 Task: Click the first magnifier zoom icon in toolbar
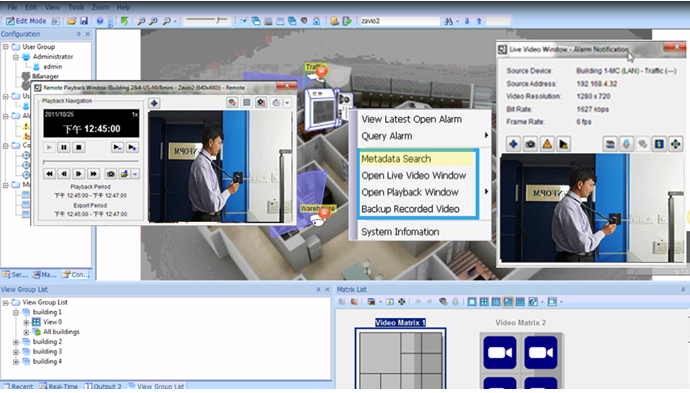pos(141,21)
